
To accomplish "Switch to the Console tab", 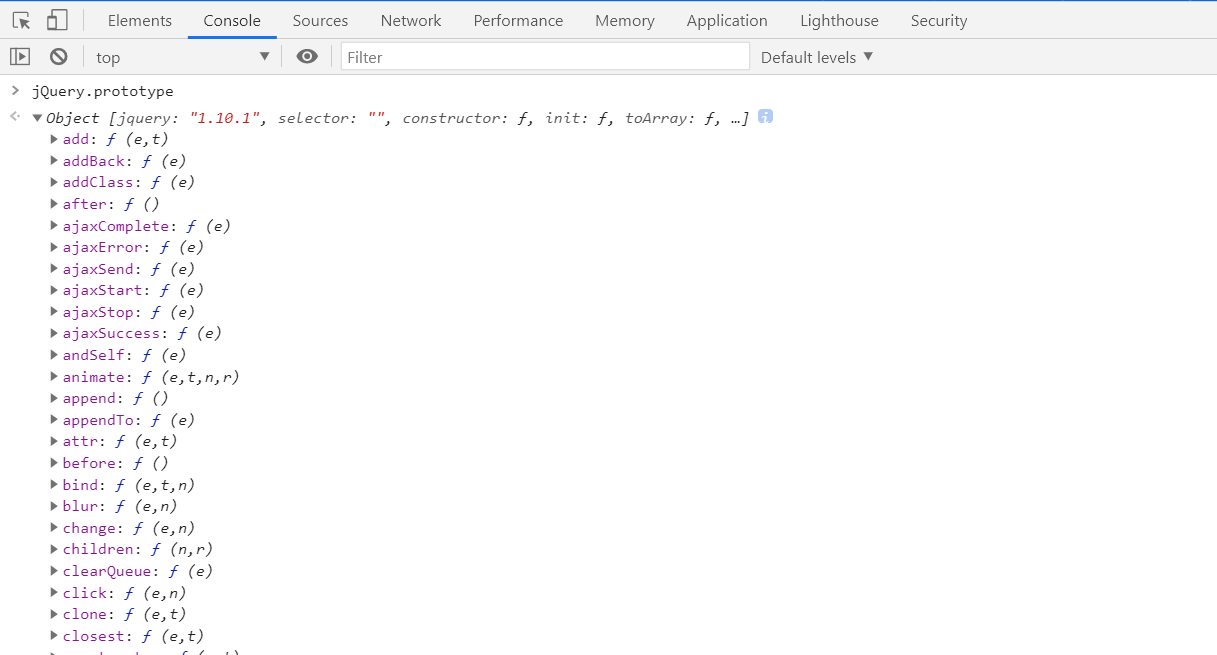I will click(232, 20).
